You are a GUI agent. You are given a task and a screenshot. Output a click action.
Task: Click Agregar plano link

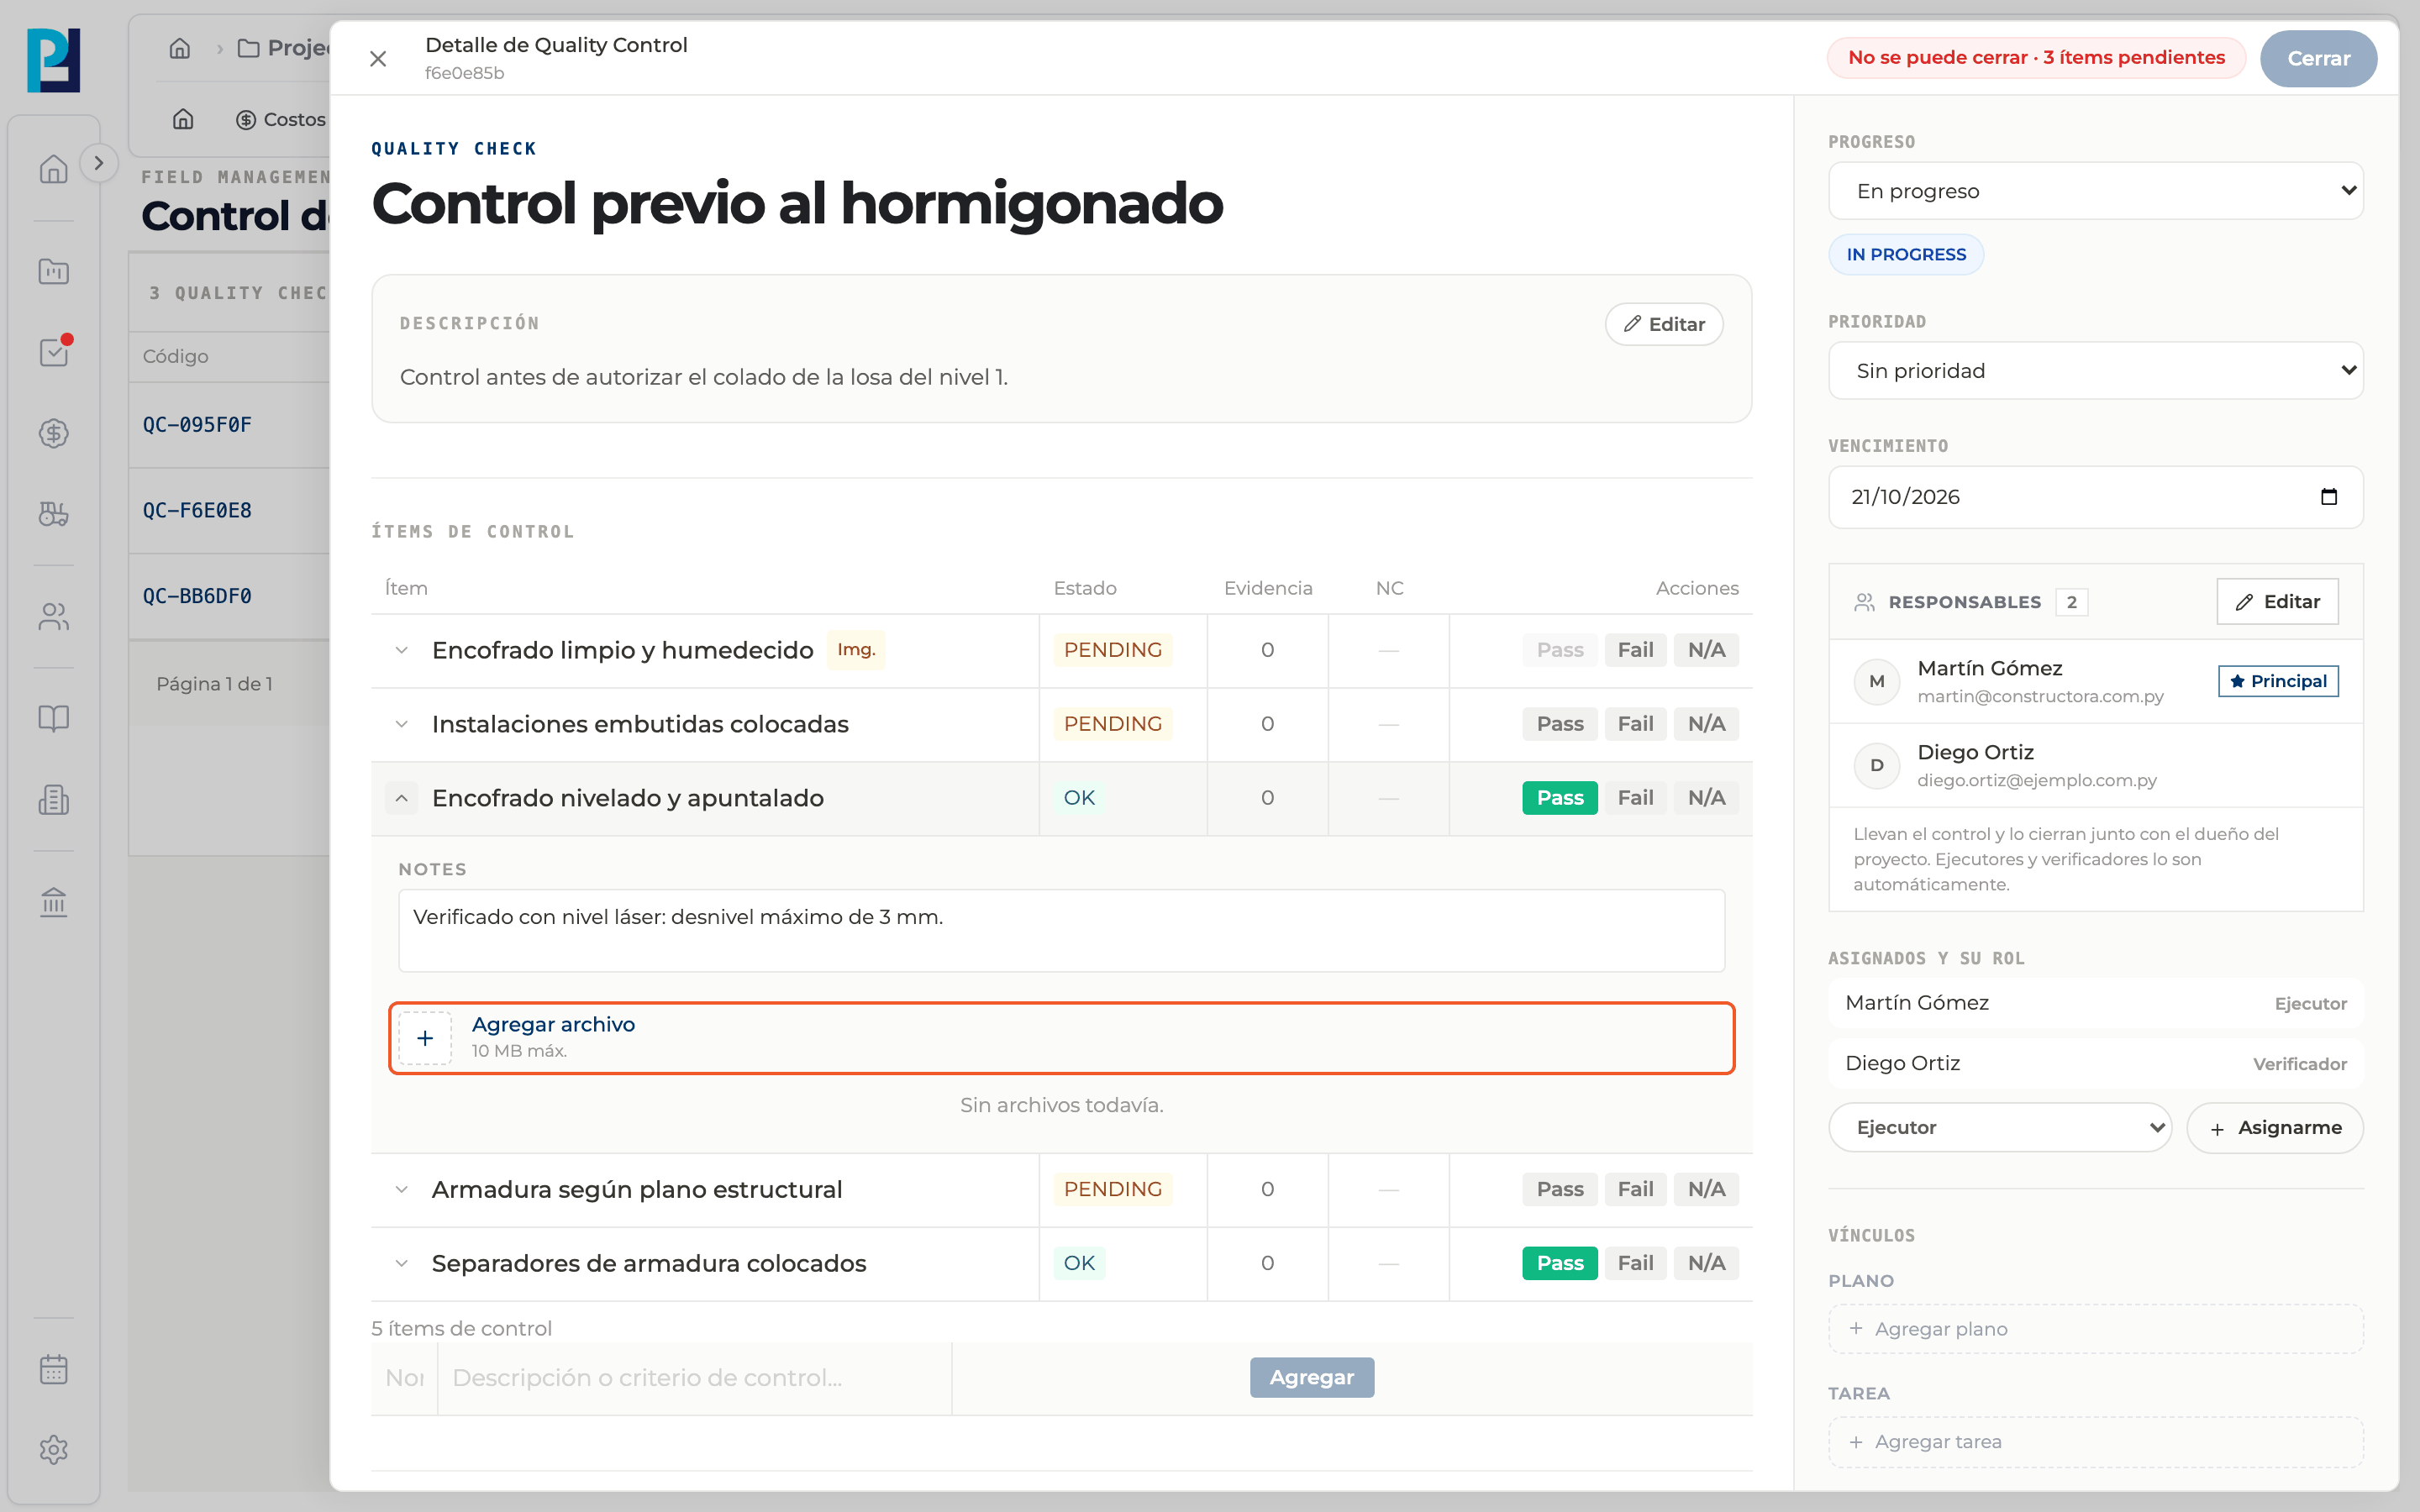[2095, 1329]
